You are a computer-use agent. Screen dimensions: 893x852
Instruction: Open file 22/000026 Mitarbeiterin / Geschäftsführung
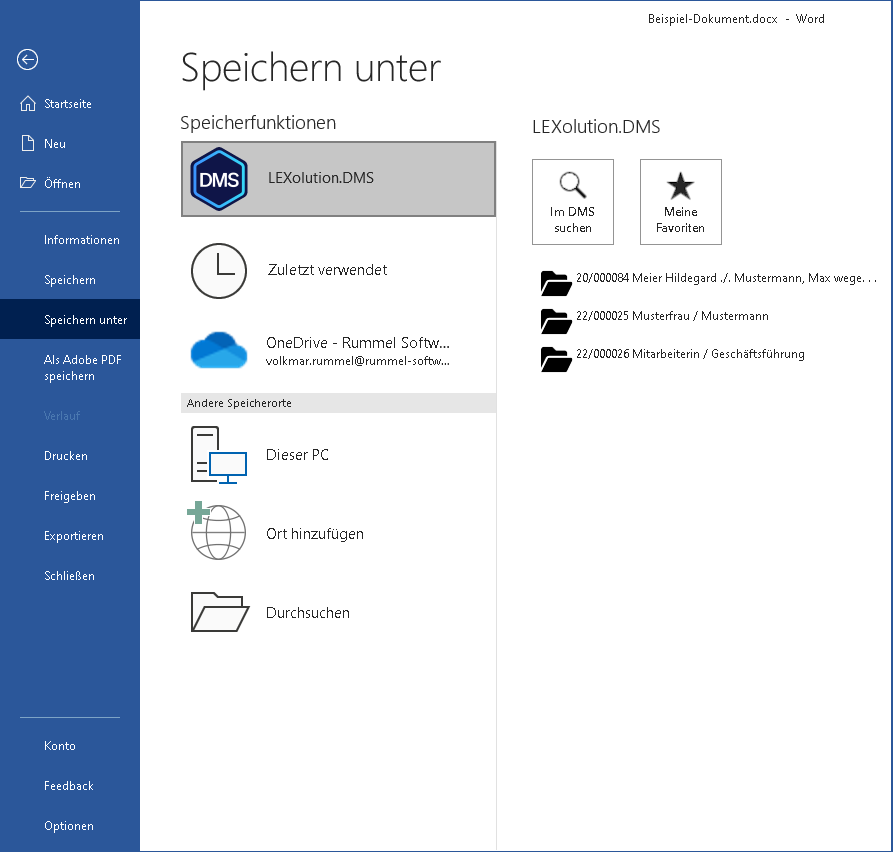pyautogui.click(x=690, y=354)
